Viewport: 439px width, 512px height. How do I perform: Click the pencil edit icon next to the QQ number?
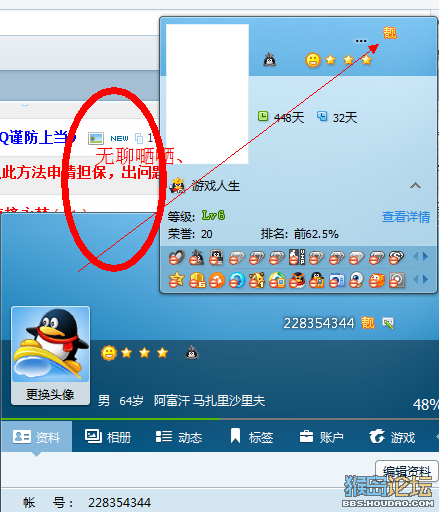[x=388, y=323]
